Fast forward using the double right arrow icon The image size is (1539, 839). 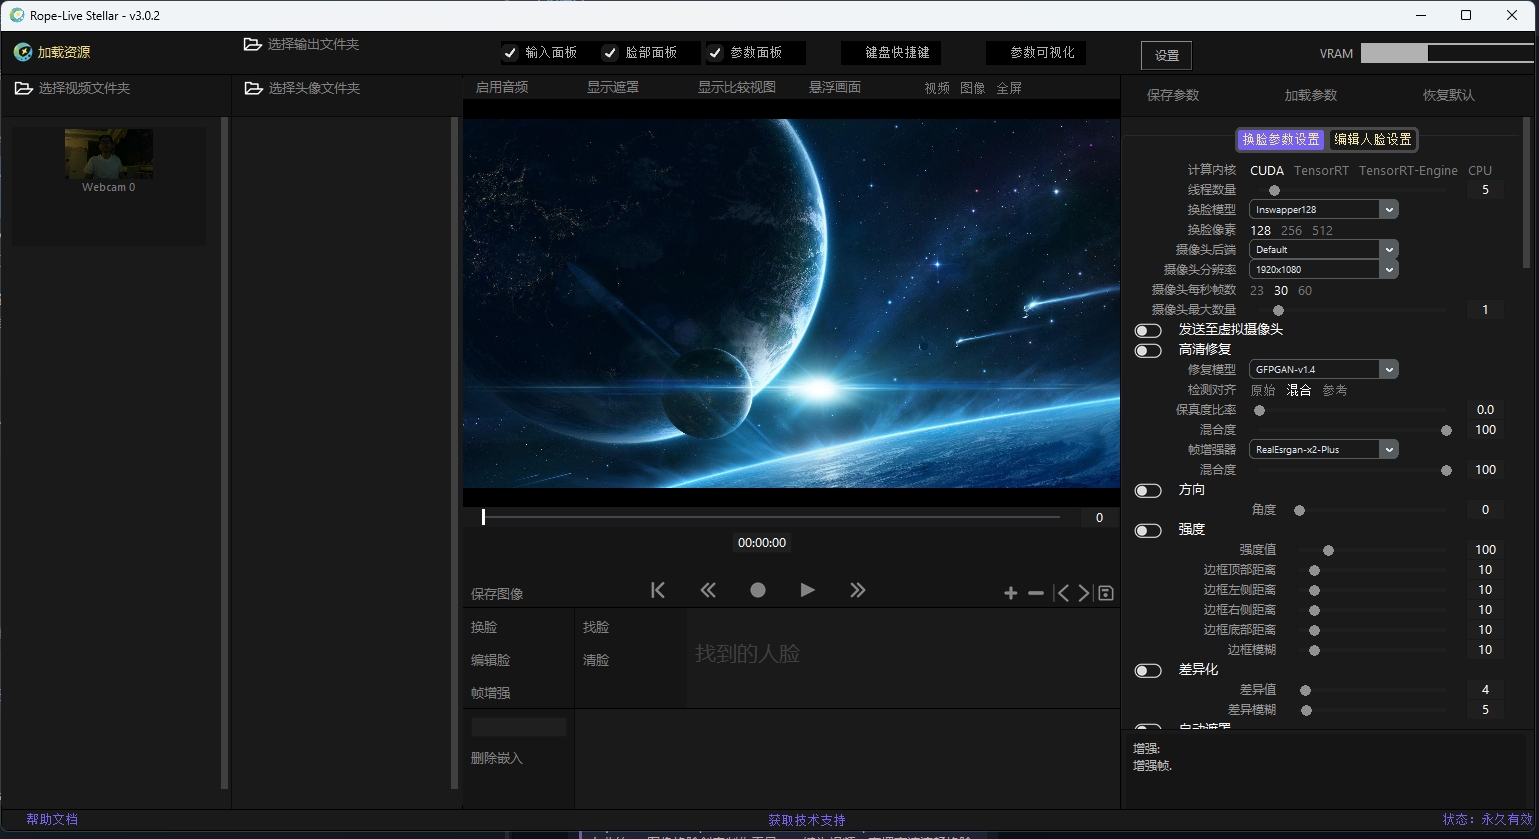(857, 590)
